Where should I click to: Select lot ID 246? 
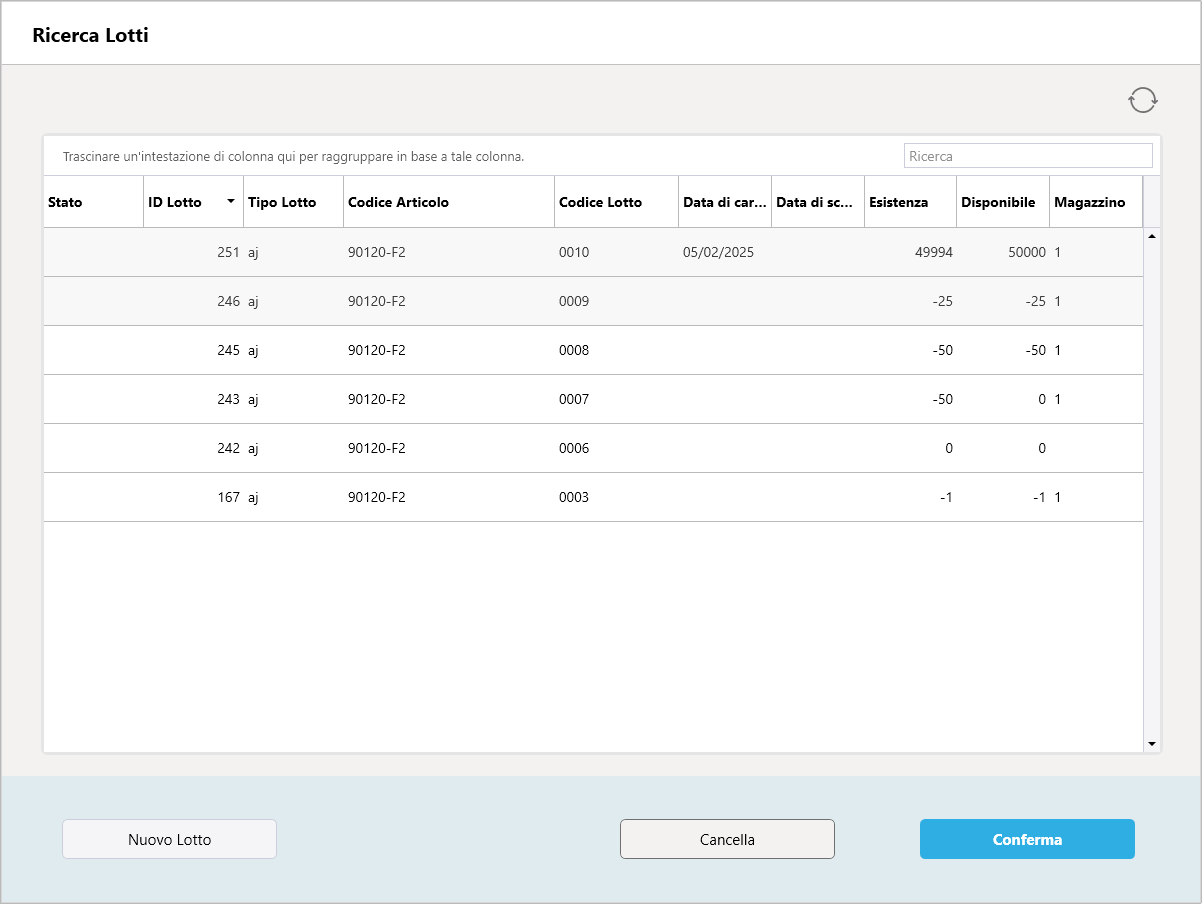click(228, 301)
